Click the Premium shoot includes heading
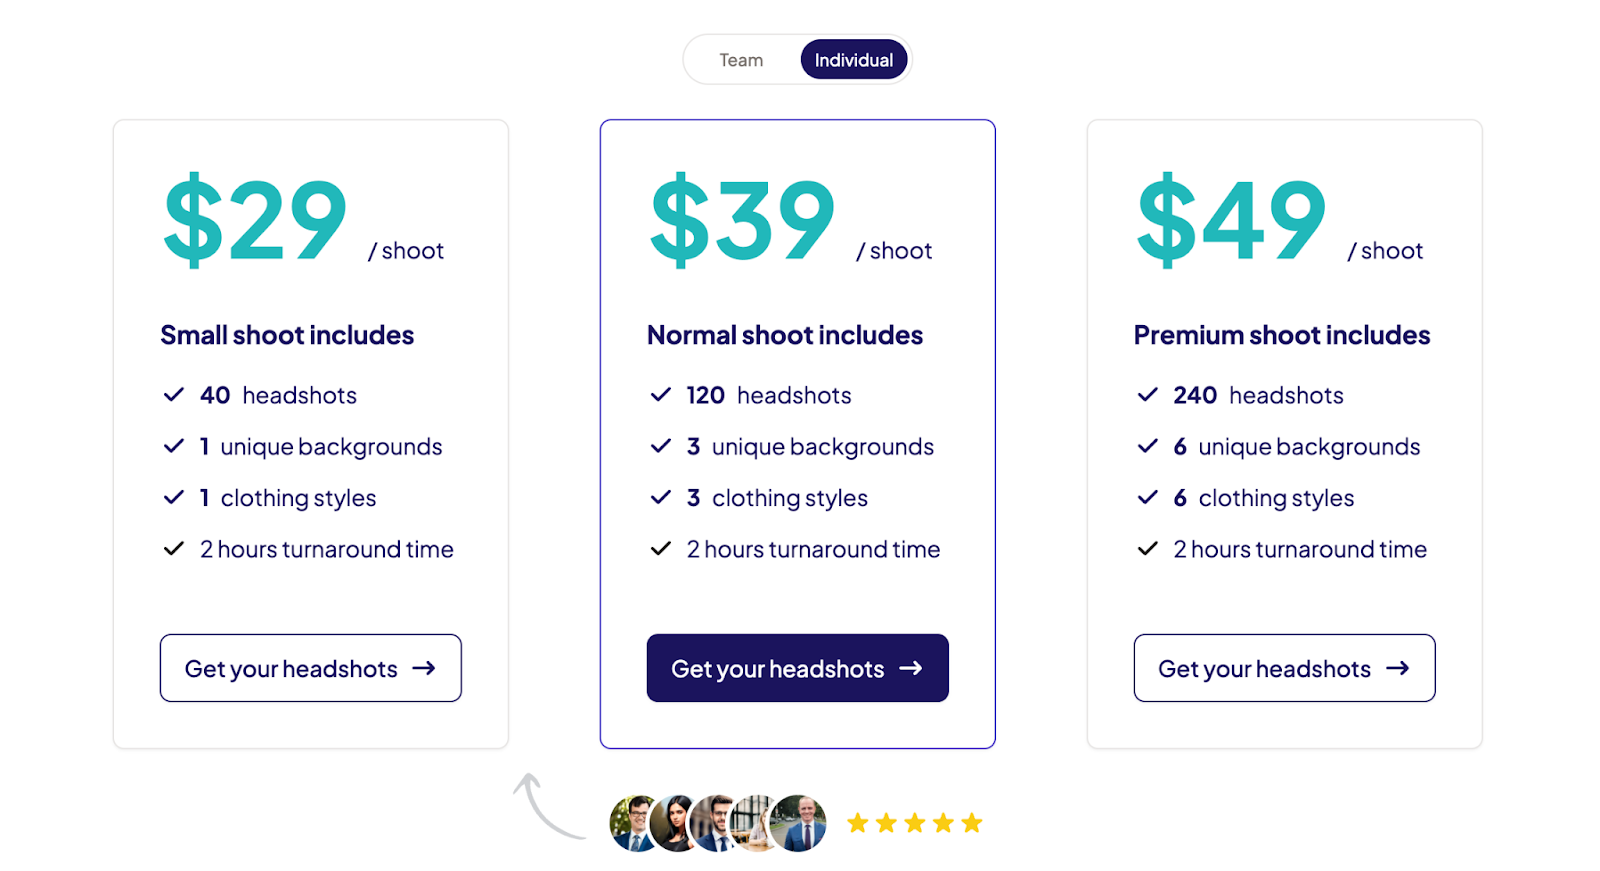The width and height of the screenshot is (1600, 871). coord(1282,335)
